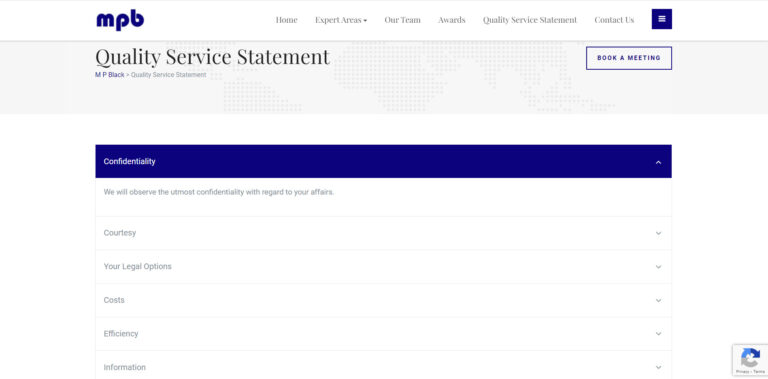Expand Your Legal Options chevron
This screenshot has width=768, height=379.
(x=658, y=267)
